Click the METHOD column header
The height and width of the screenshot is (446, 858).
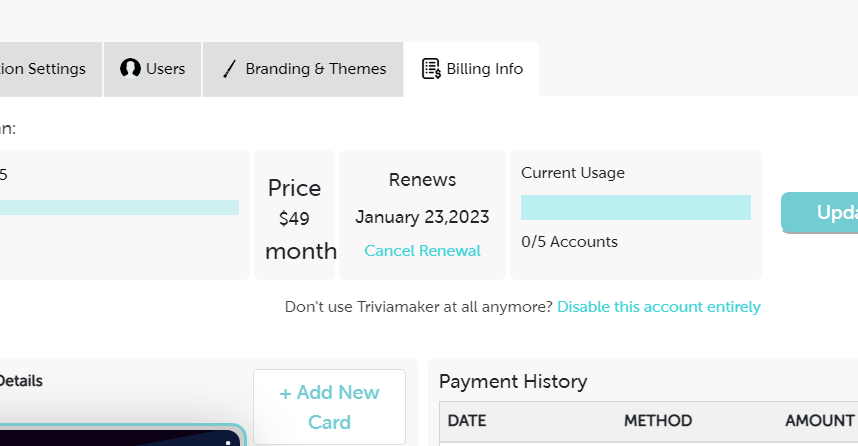pos(657,421)
